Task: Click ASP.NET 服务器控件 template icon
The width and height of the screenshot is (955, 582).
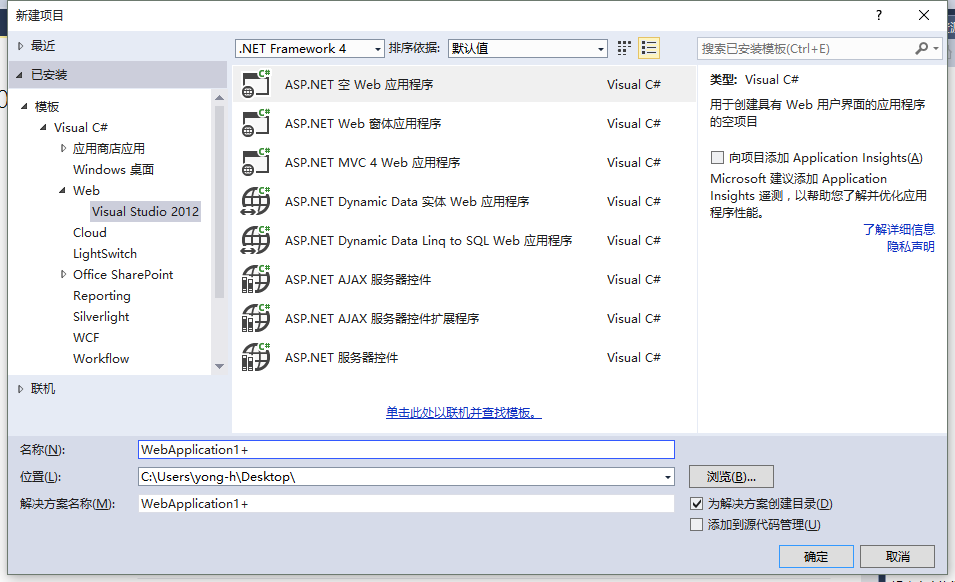Action: [x=256, y=357]
